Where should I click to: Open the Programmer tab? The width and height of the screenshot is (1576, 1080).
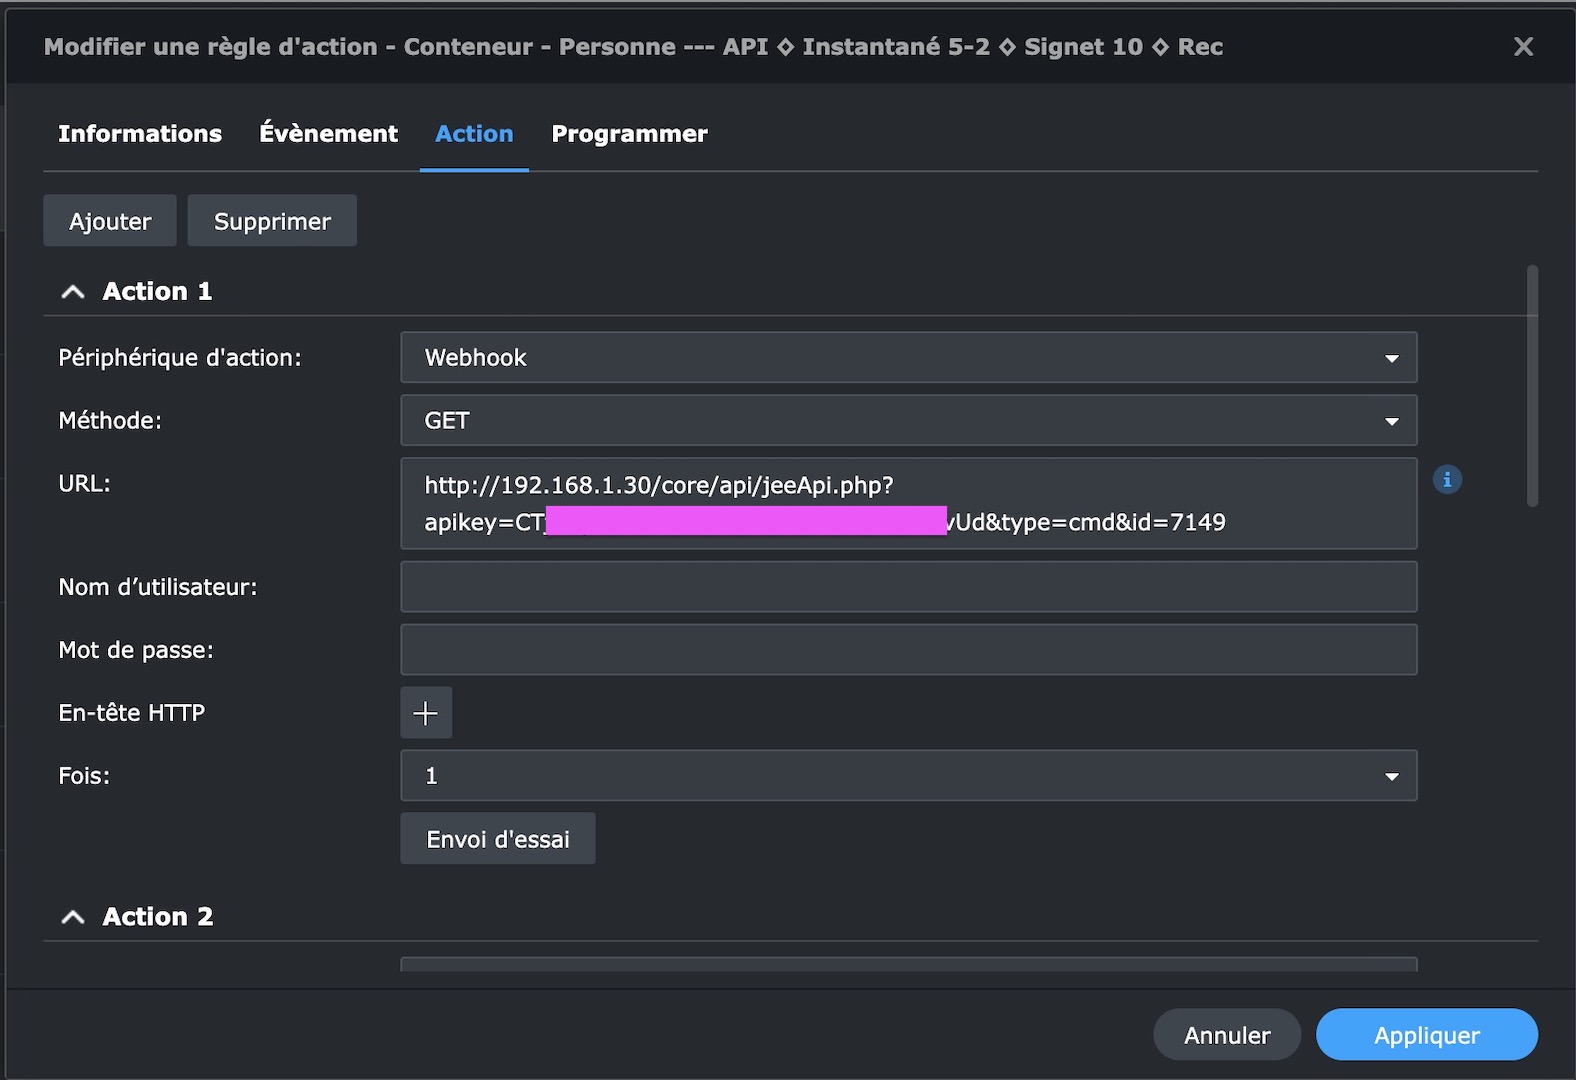click(629, 134)
